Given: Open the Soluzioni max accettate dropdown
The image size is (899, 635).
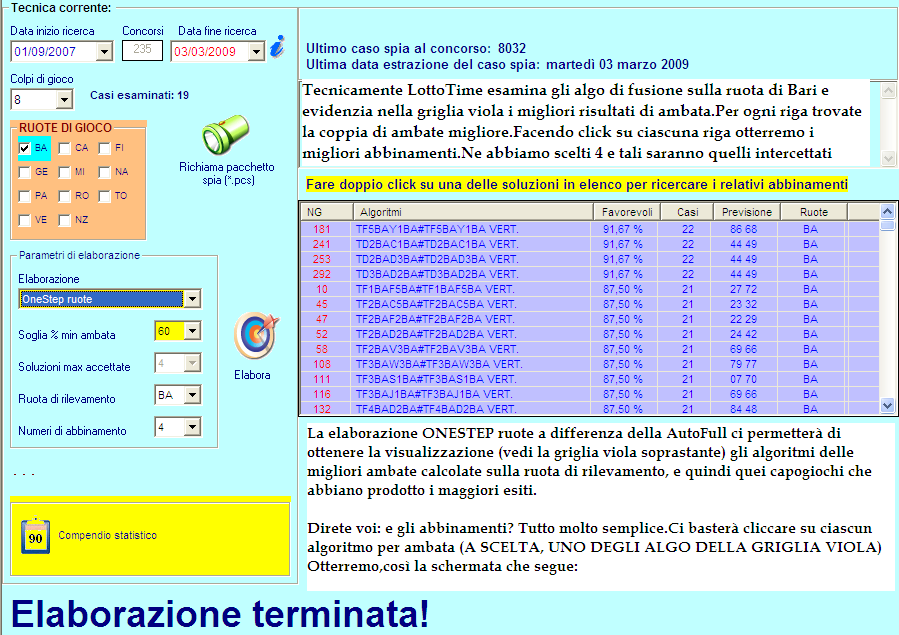Looking at the screenshot, I should pyautogui.click(x=192, y=363).
